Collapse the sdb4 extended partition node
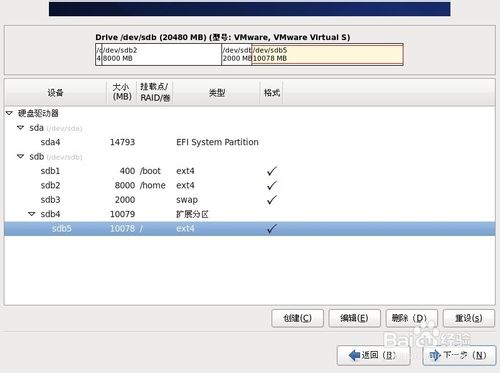This screenshot has height=373, width=500. (x=32, y=214)
